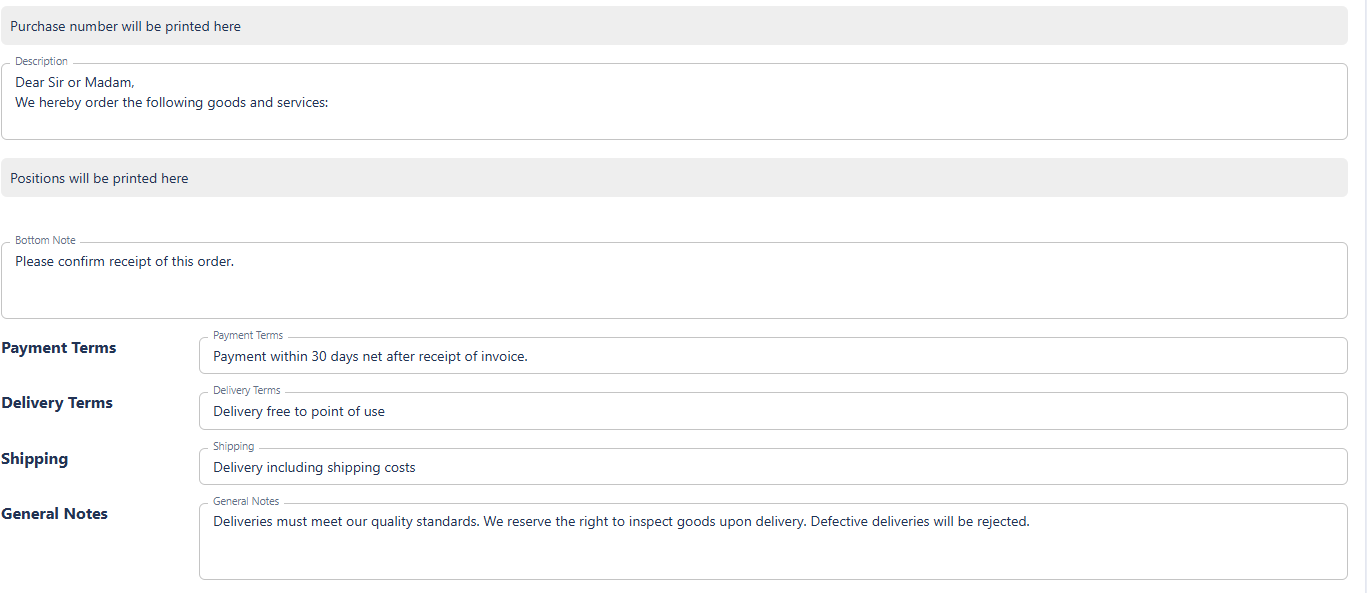Click "Delivery including shipping costs" text

[x=314, y=467]
